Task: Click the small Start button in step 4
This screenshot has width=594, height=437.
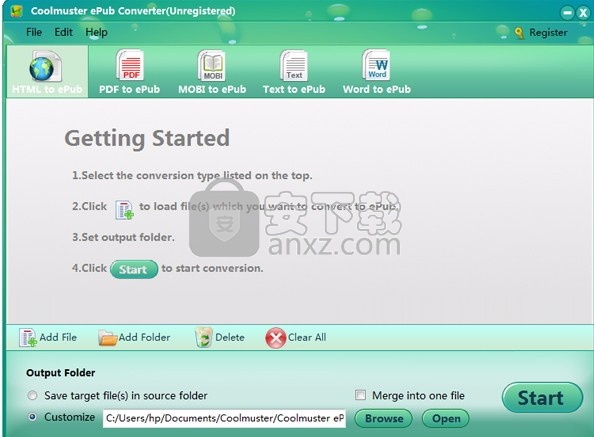Action: pyautogui.click(x=134, y=269)
